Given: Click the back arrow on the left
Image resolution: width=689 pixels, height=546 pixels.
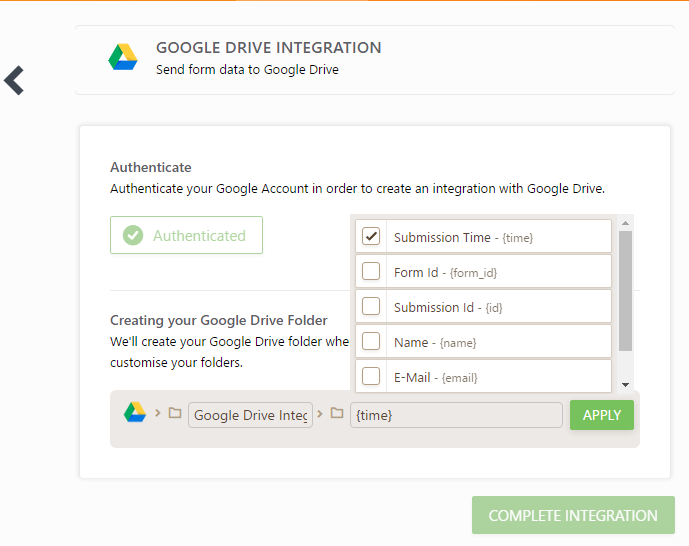Looking at the screenshot, I should coord(14,80).
